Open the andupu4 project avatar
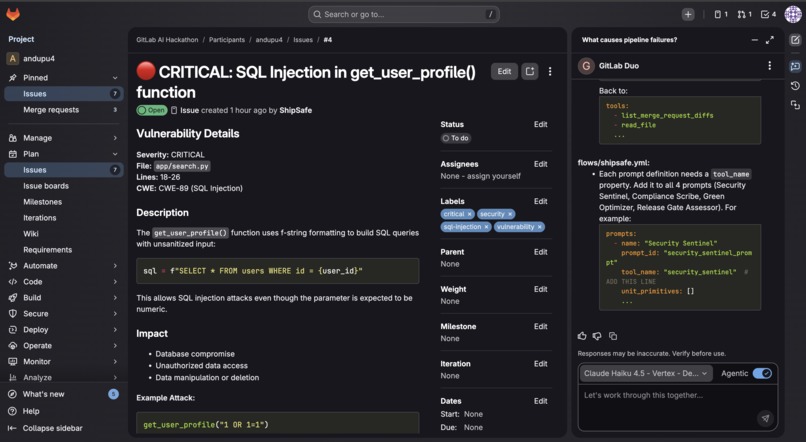Viewport: 806px width, 442px height. click(x=13, y=59)
